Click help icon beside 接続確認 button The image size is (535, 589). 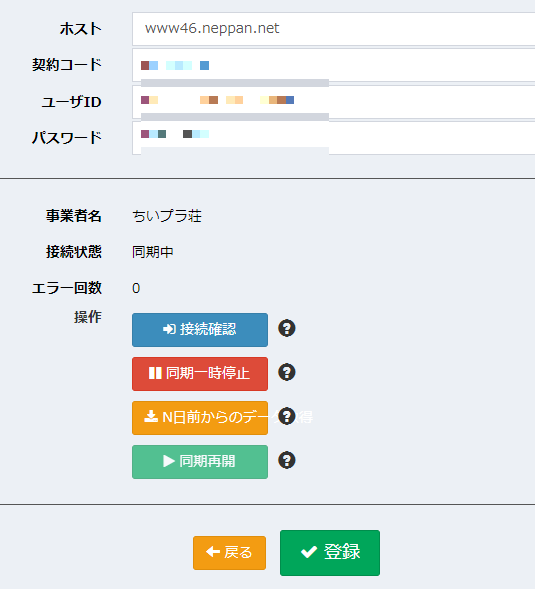click(287, 328)
